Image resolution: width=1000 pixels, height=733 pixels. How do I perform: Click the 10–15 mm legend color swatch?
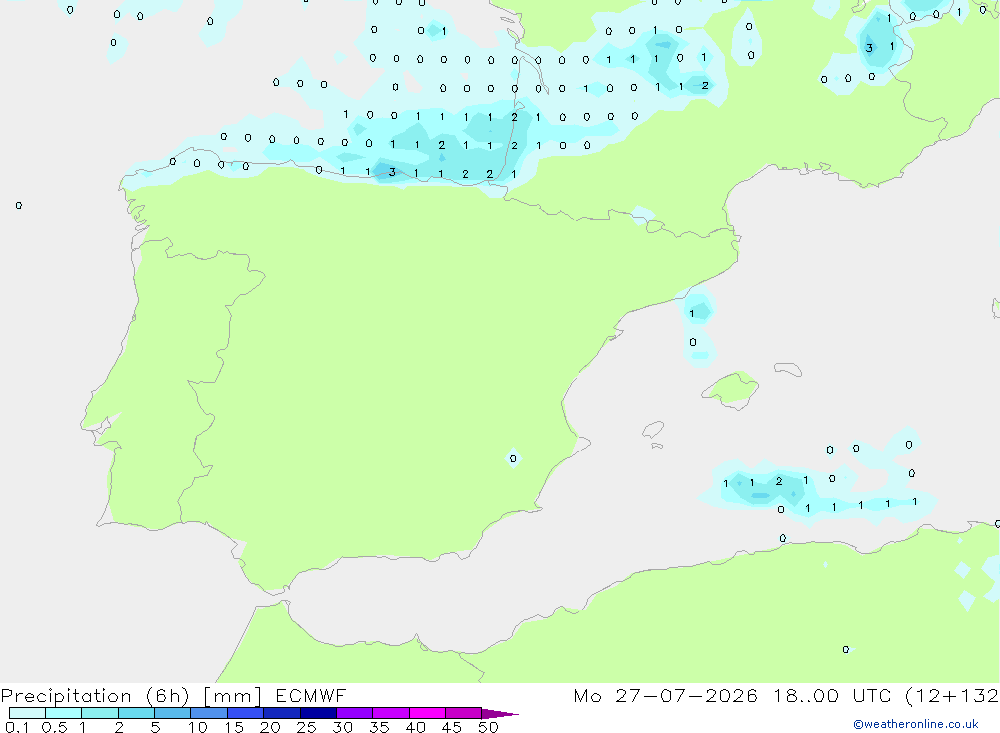[209, 713]
